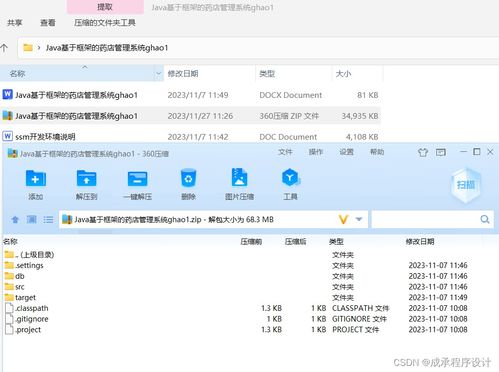
Task: Open the 文件 menu in 360压缩
Action: 285,152
